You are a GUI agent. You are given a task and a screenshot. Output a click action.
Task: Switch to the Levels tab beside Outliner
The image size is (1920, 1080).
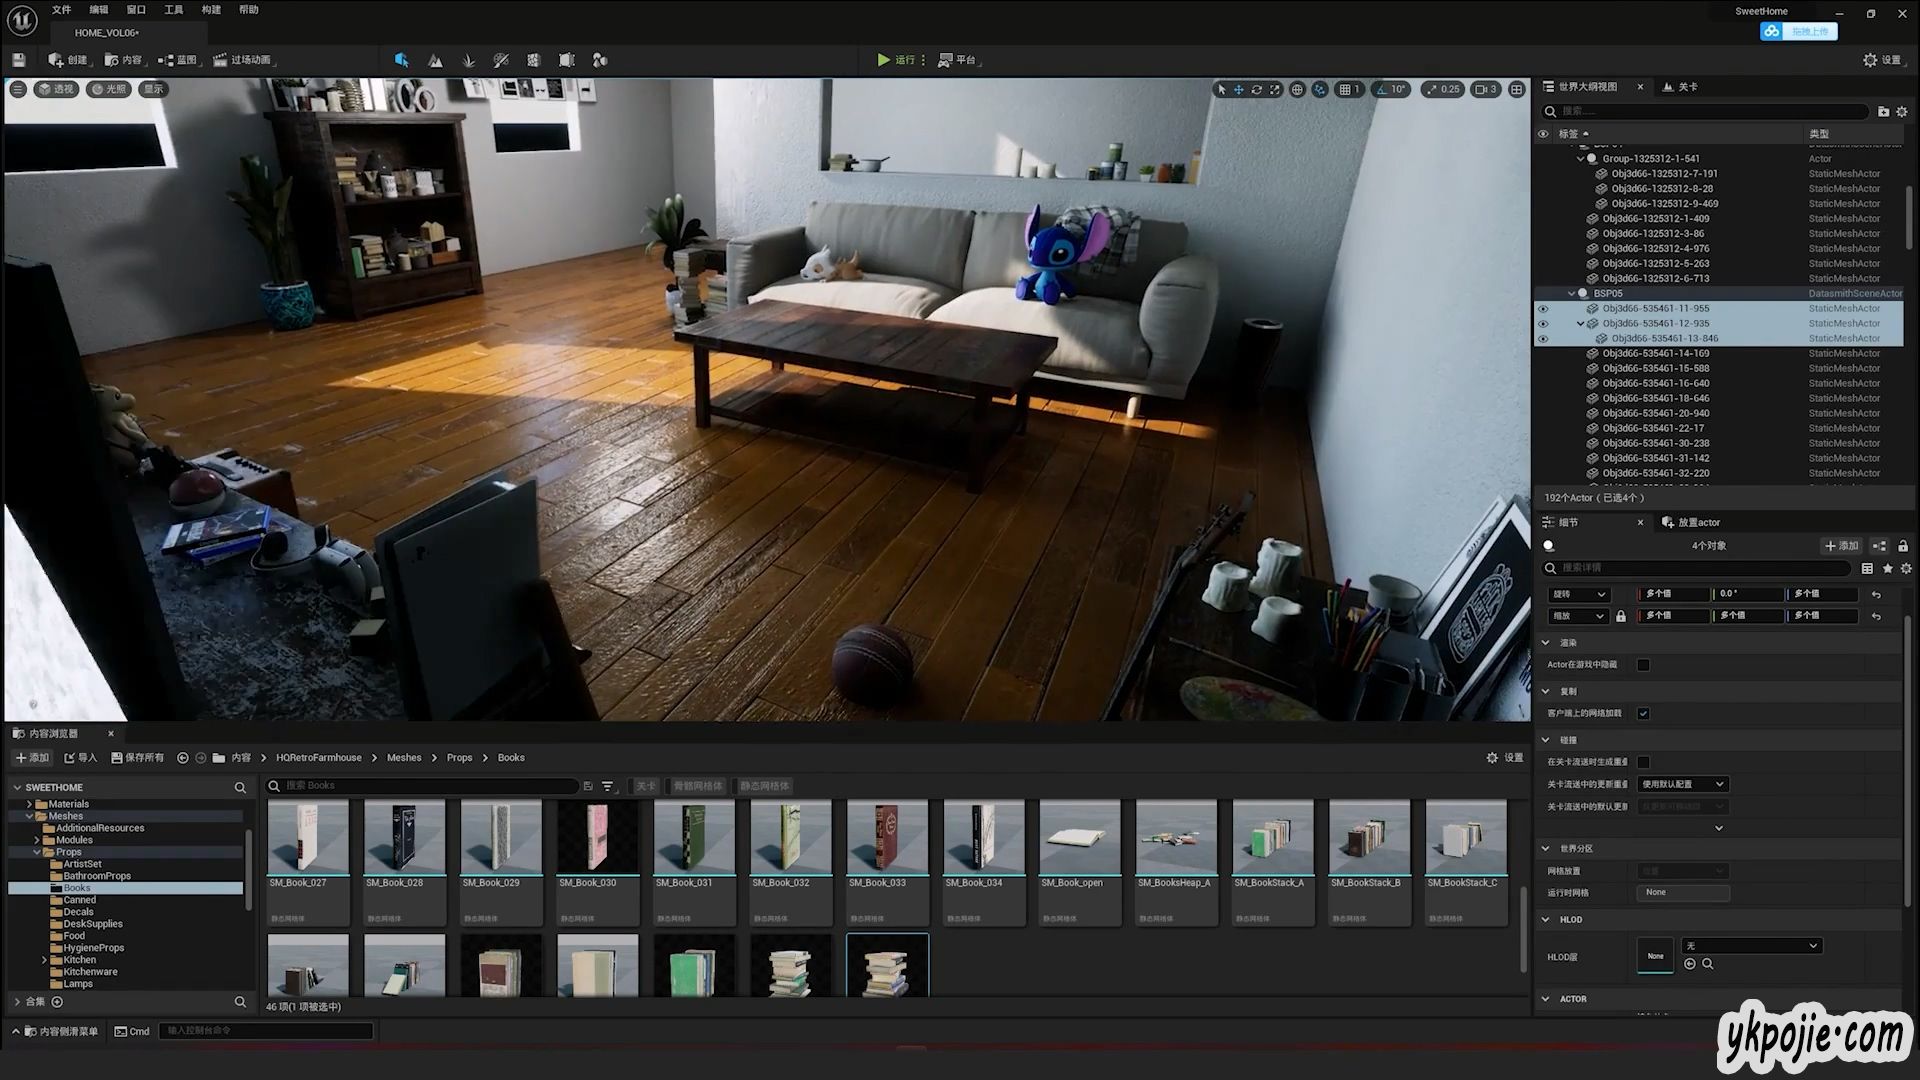tap(1680, 87)
